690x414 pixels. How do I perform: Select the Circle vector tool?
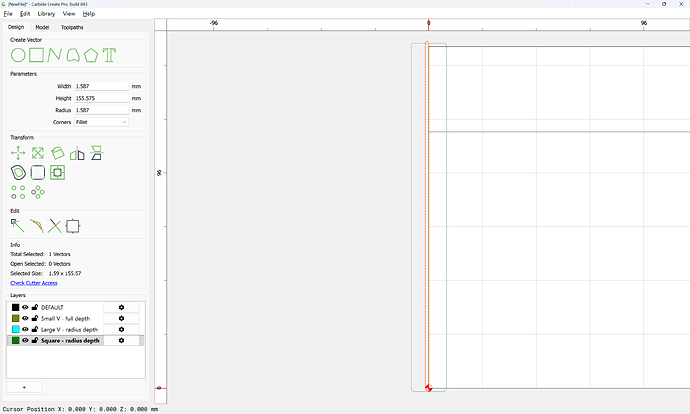(x=18, y=55)
